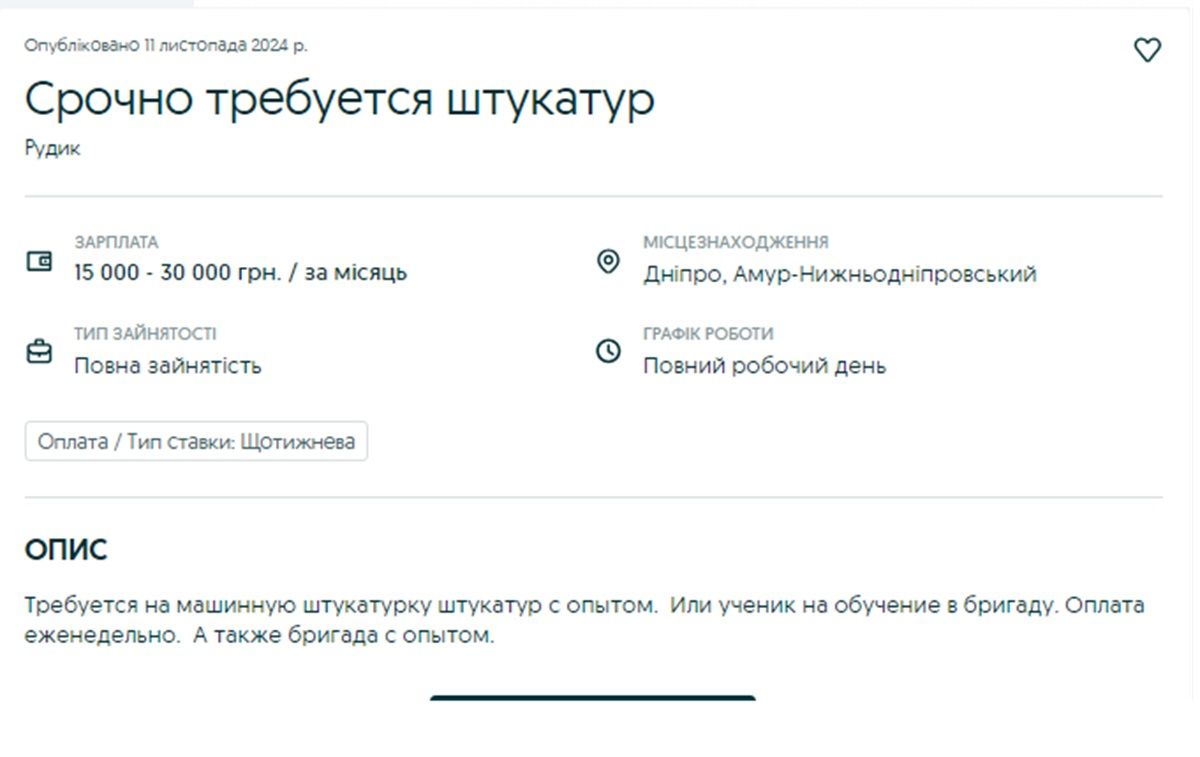Viewport: 1200px width, 757px height.
Task: Click the job title "Срочно требуется штукатур"
Action: (339, 99)
